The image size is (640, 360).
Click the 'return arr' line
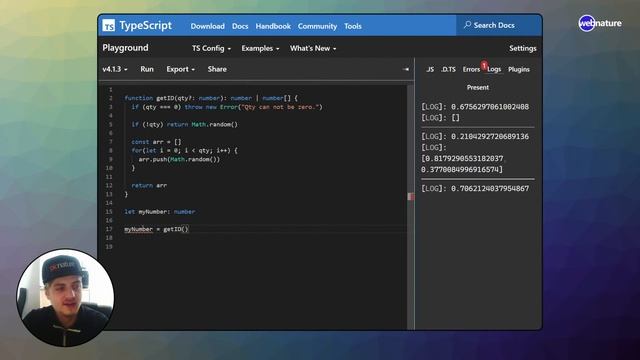coord(149,186)
